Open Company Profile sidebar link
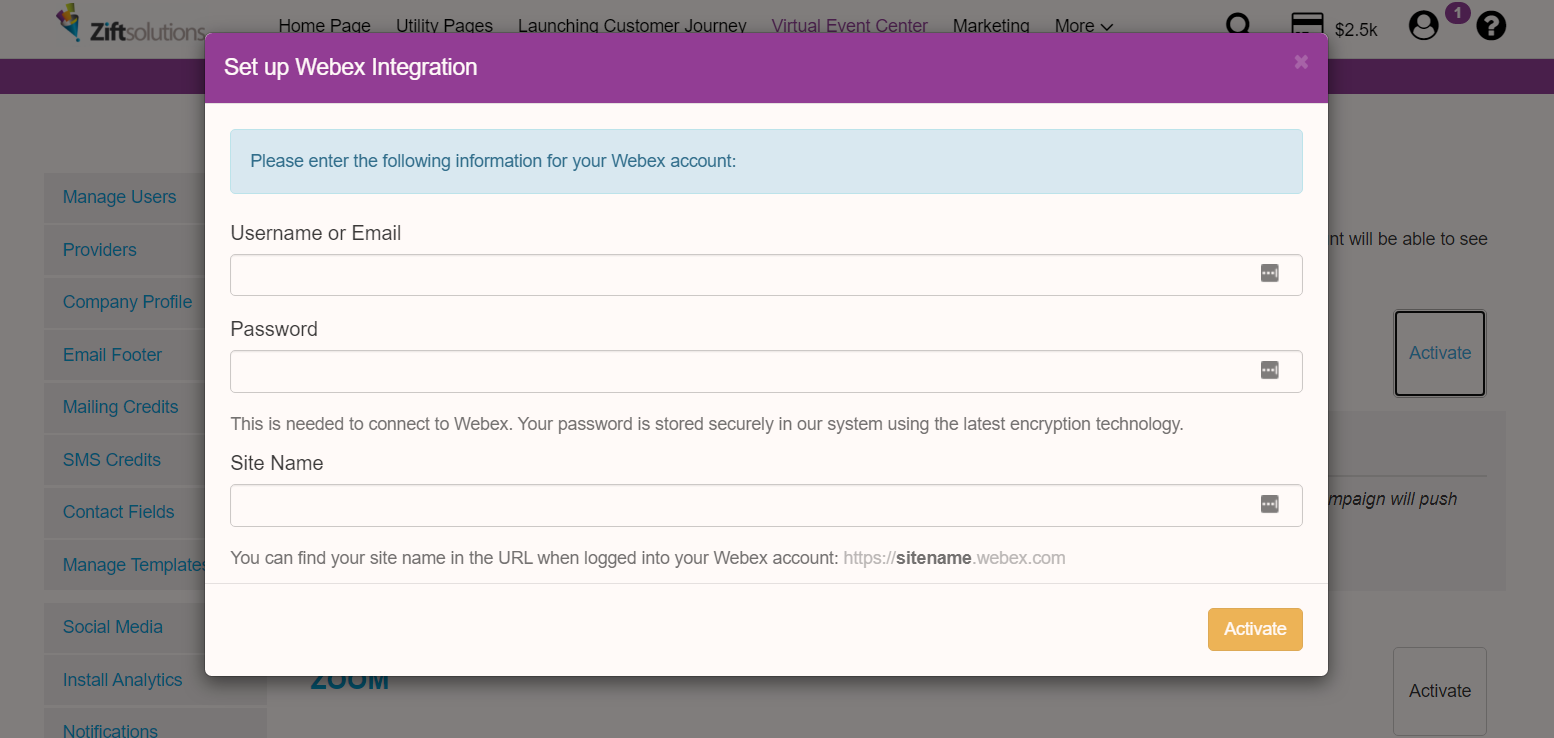Viewport: 1554px width, 738px height. tap(127, 302)
